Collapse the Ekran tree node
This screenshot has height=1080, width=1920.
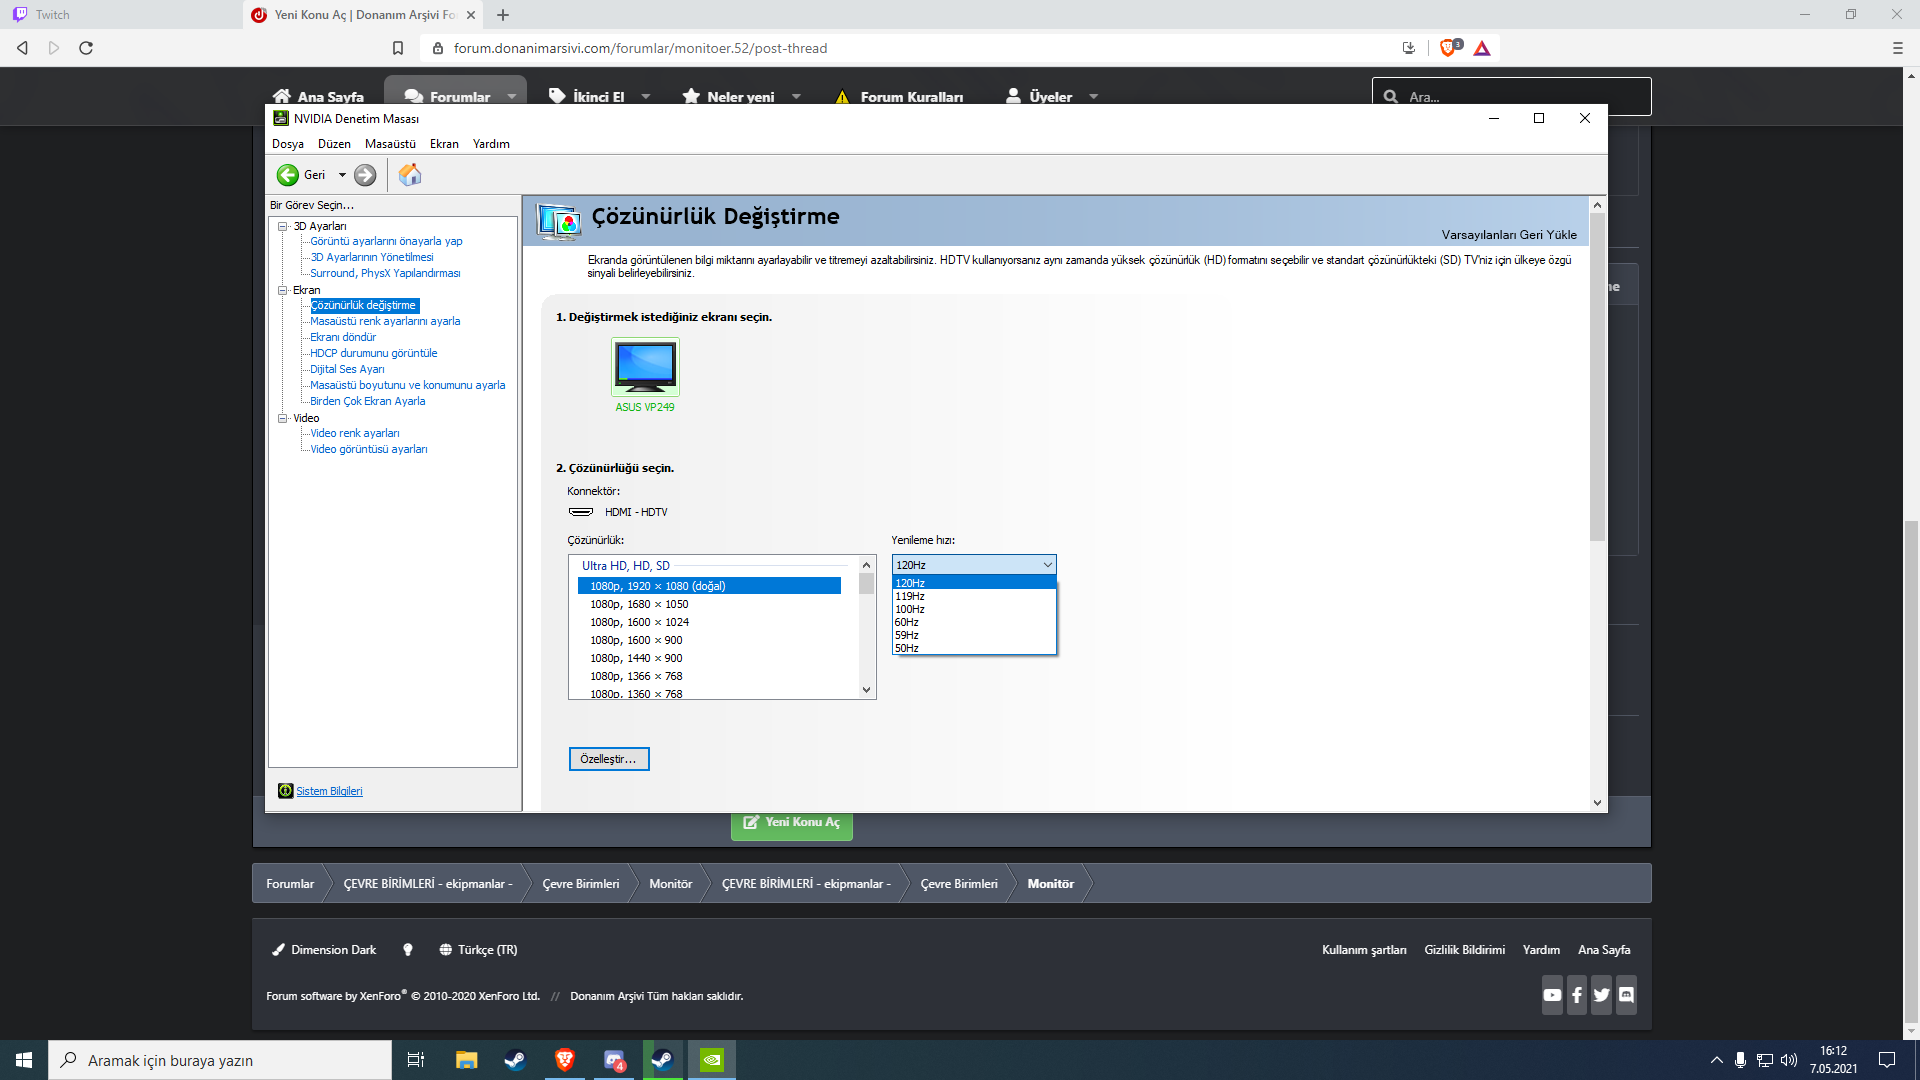click(x=283, y=290)
